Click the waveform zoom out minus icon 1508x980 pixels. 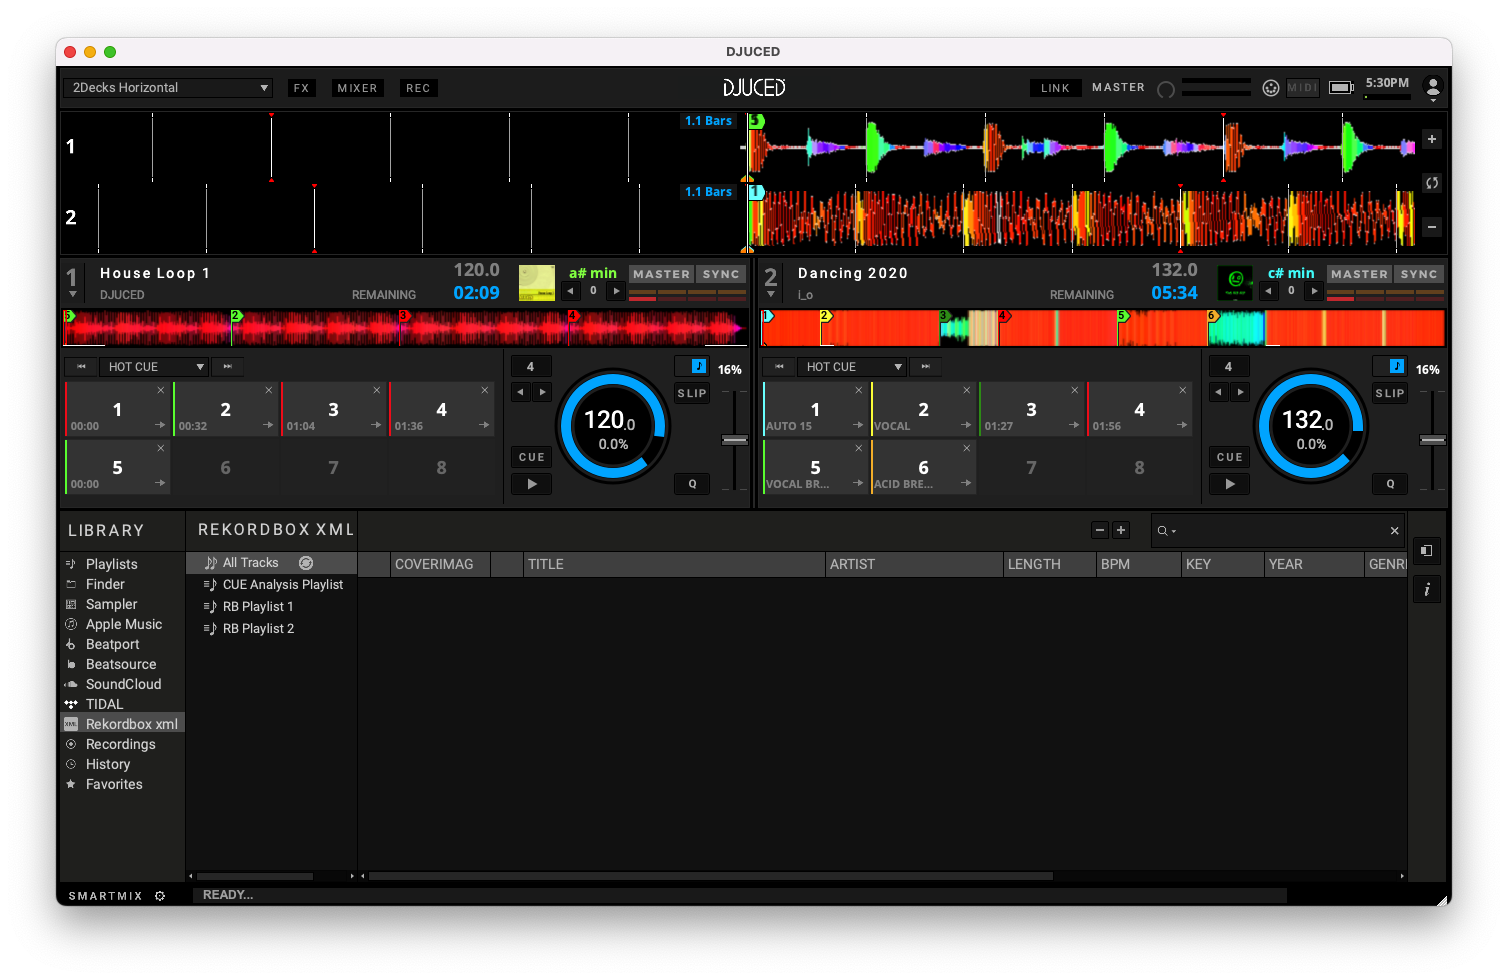click(1432, 227)
